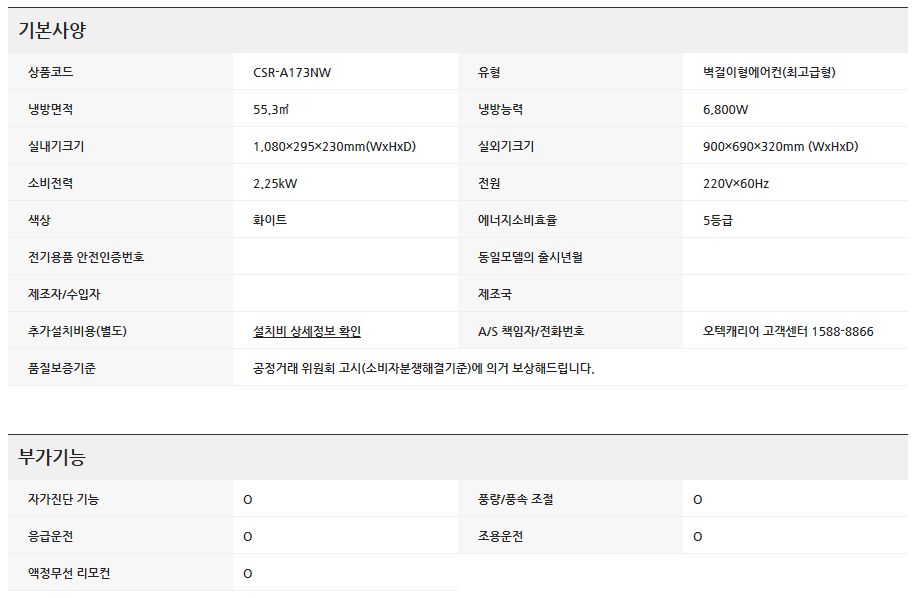Click the 제조자/수입자 label
920x598 pixels.
click(65, 294)
